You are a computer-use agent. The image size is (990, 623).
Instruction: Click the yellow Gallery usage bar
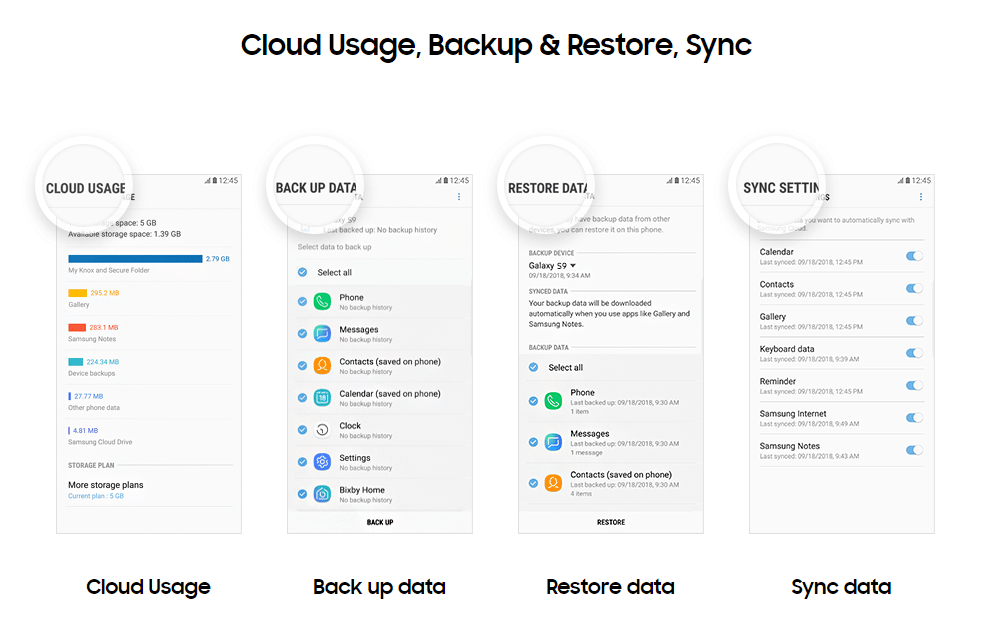pyautogui.click(x=78, y=293)
